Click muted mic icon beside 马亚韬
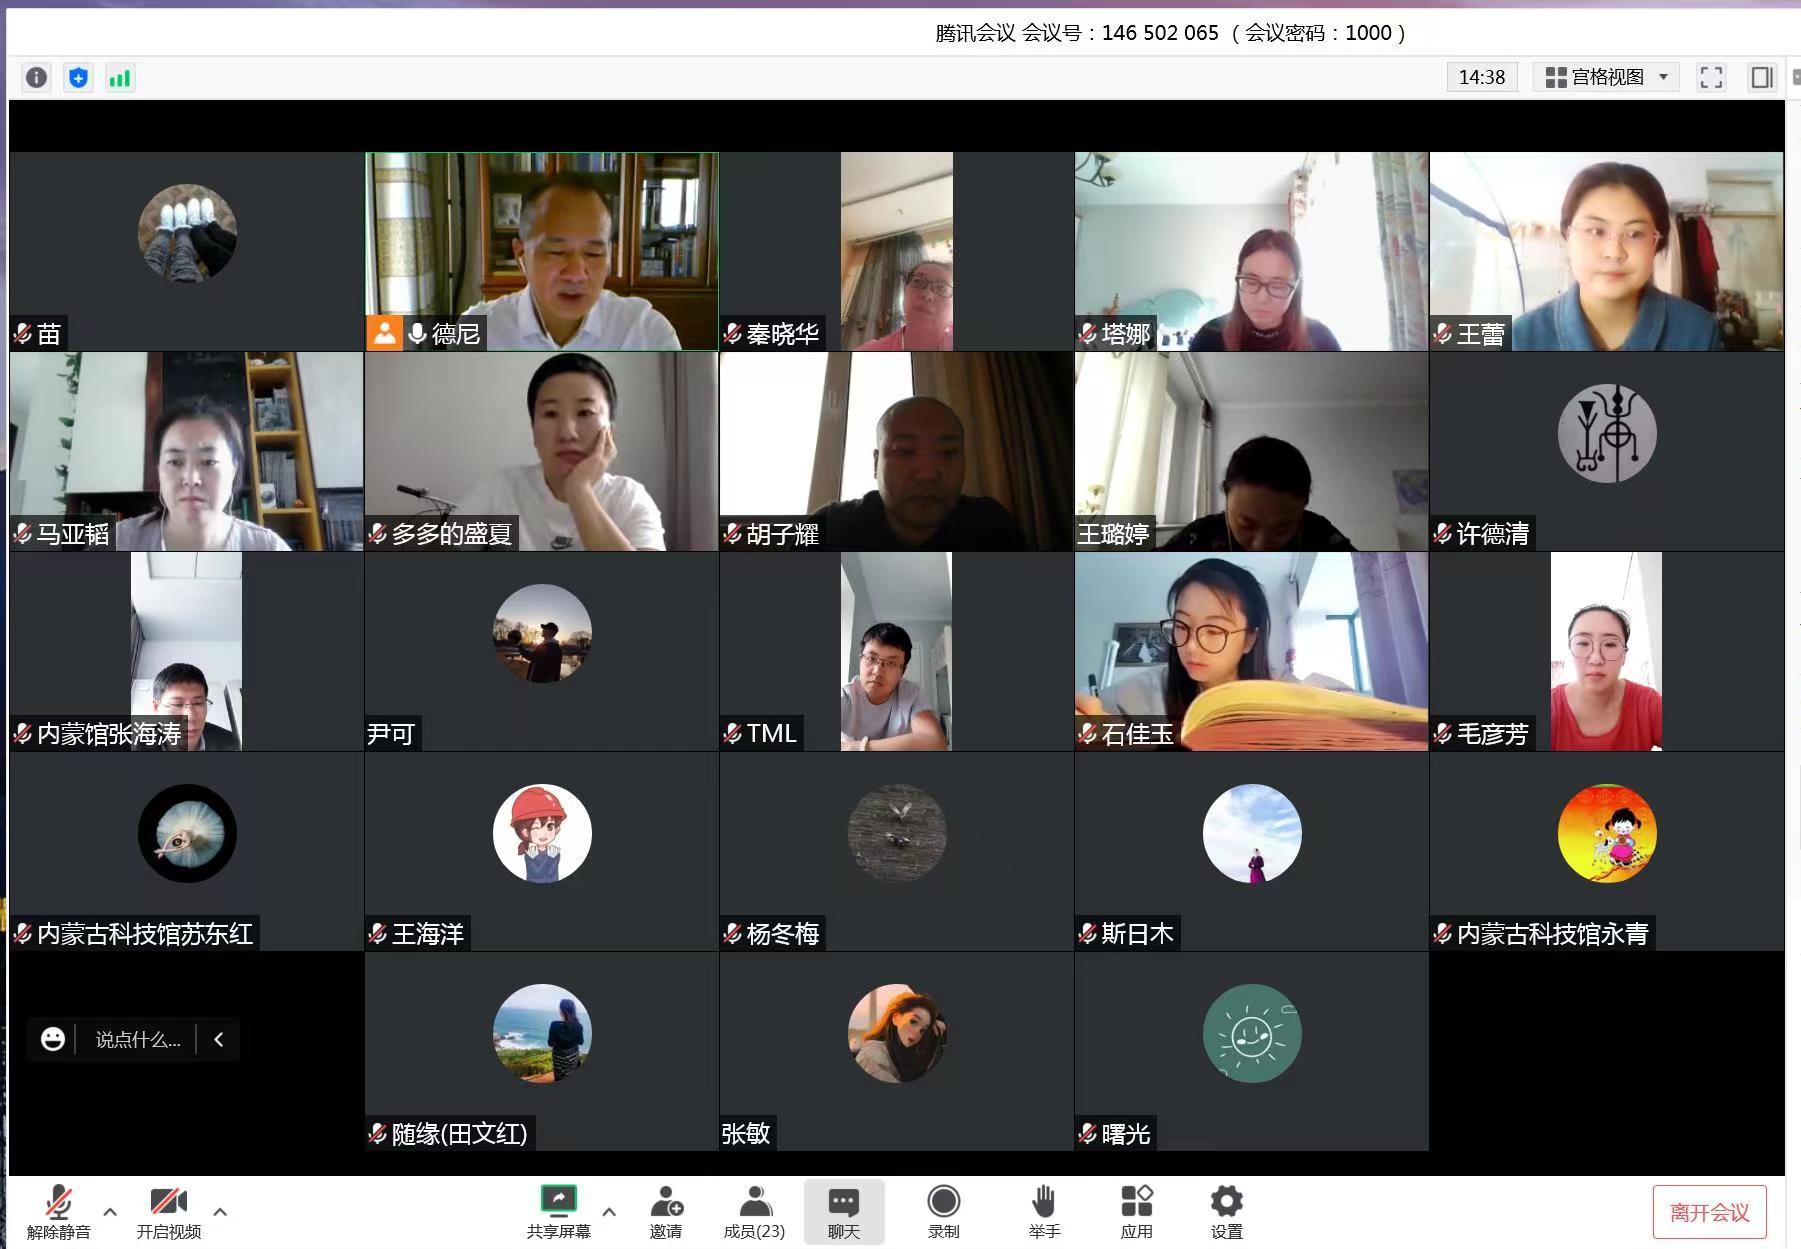This screenshot has width=1801, height=1249. coord(23,534)
